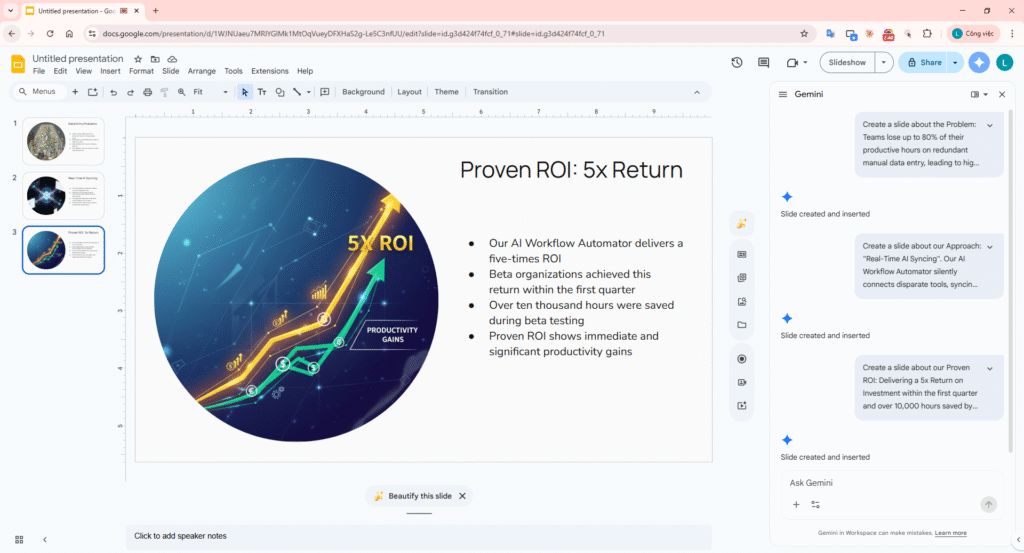Image resolution: width=1024 pixels, height=553 pixels.
Task: Toggle the grid view button at bottom left
Action: pyautogui.click(x=17, y=539)
